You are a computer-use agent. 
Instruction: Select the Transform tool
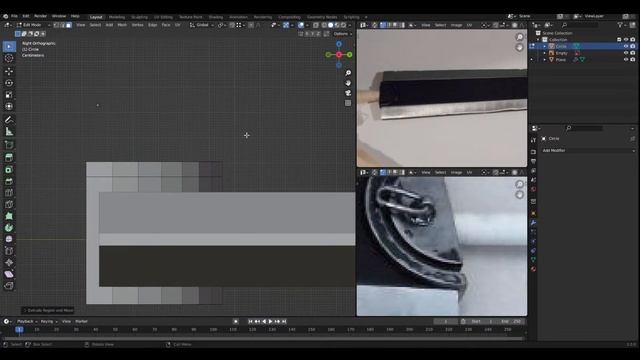(x=9, y=106)
